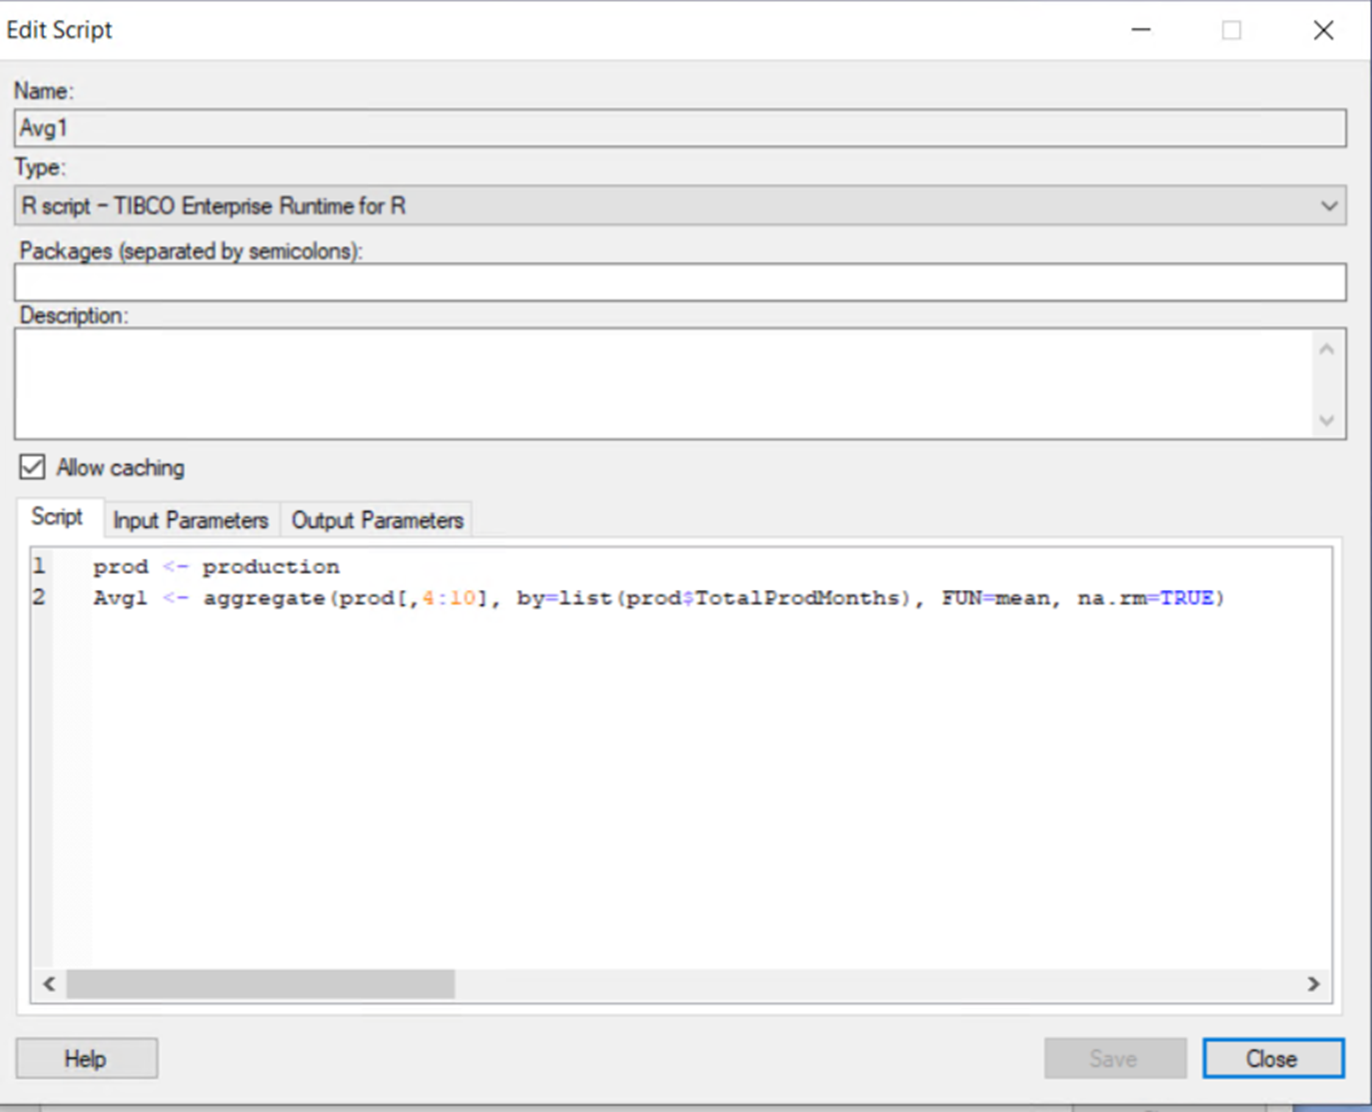The image size is (1372, 1112).
Task: Minimize the Edit Script window
Action: click(x=1141, y=30)
